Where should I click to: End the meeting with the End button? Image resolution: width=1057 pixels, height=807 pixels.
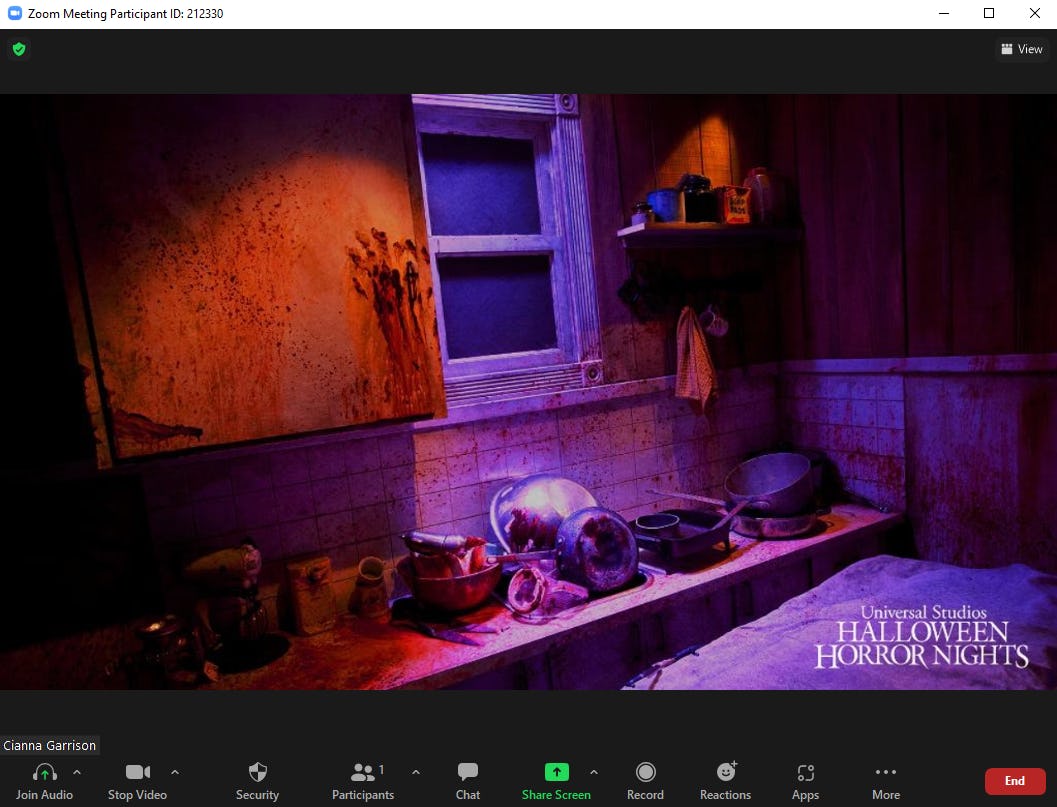coord(1014,781)
